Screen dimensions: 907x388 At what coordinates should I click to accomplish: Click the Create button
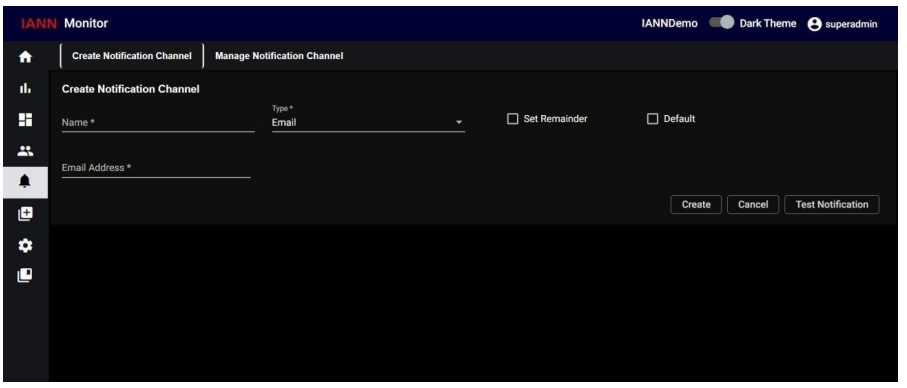point(696,205)
